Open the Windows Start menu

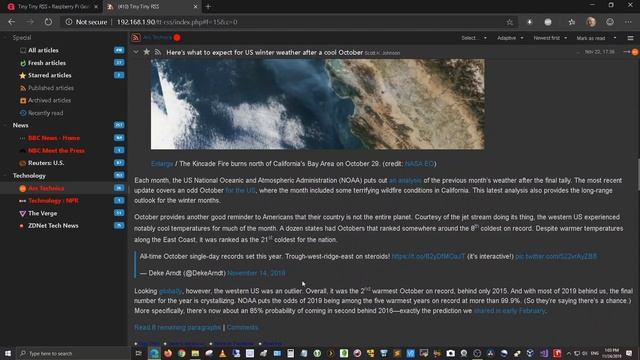[x=7, y=353]
